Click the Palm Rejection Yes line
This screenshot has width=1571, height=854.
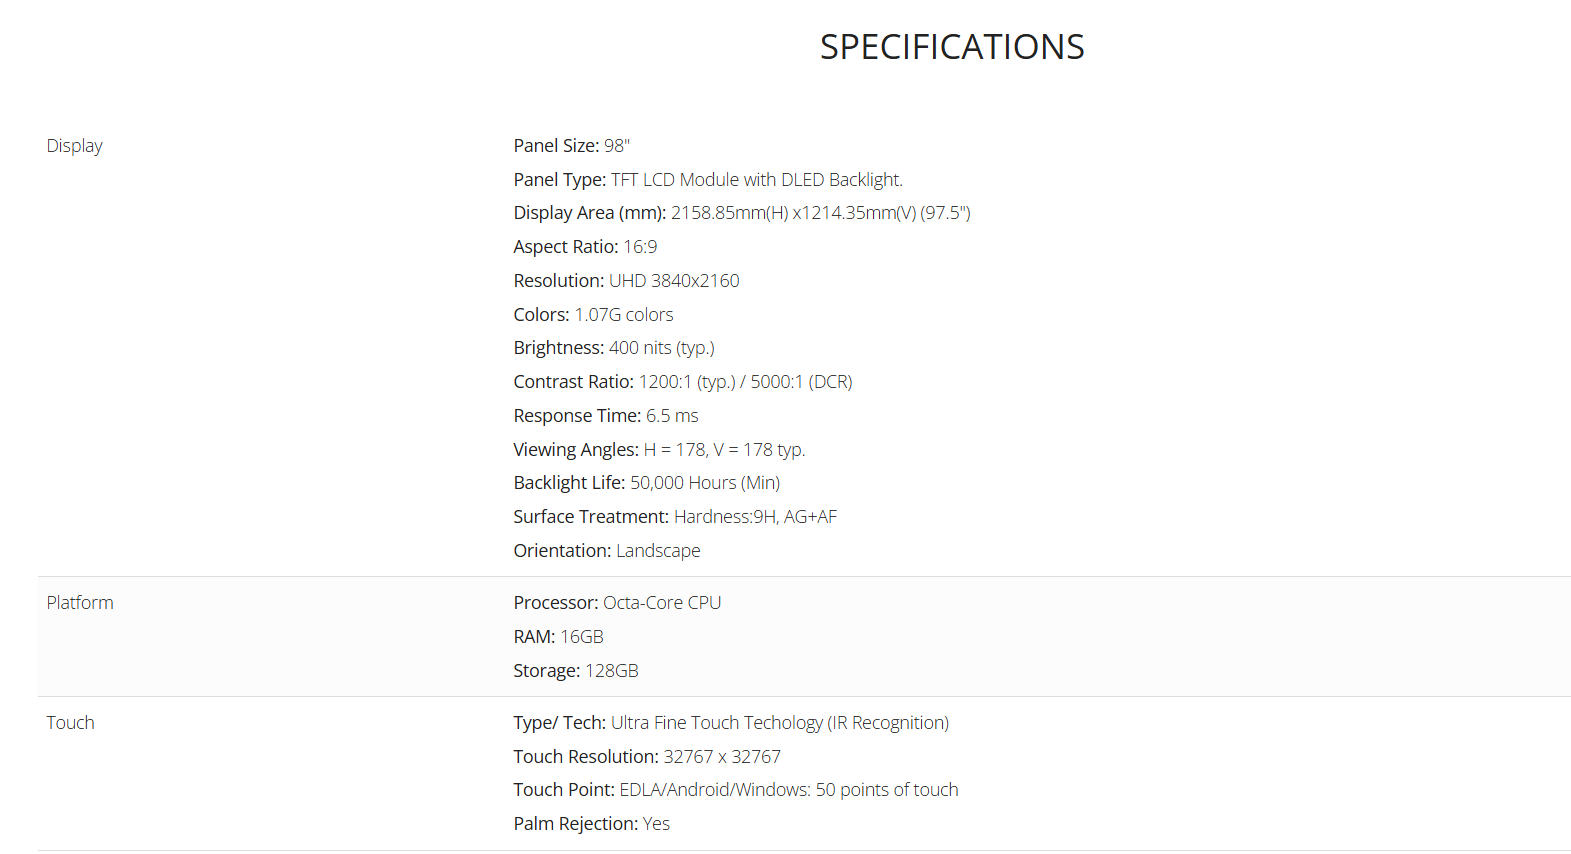tap(591, 824)
